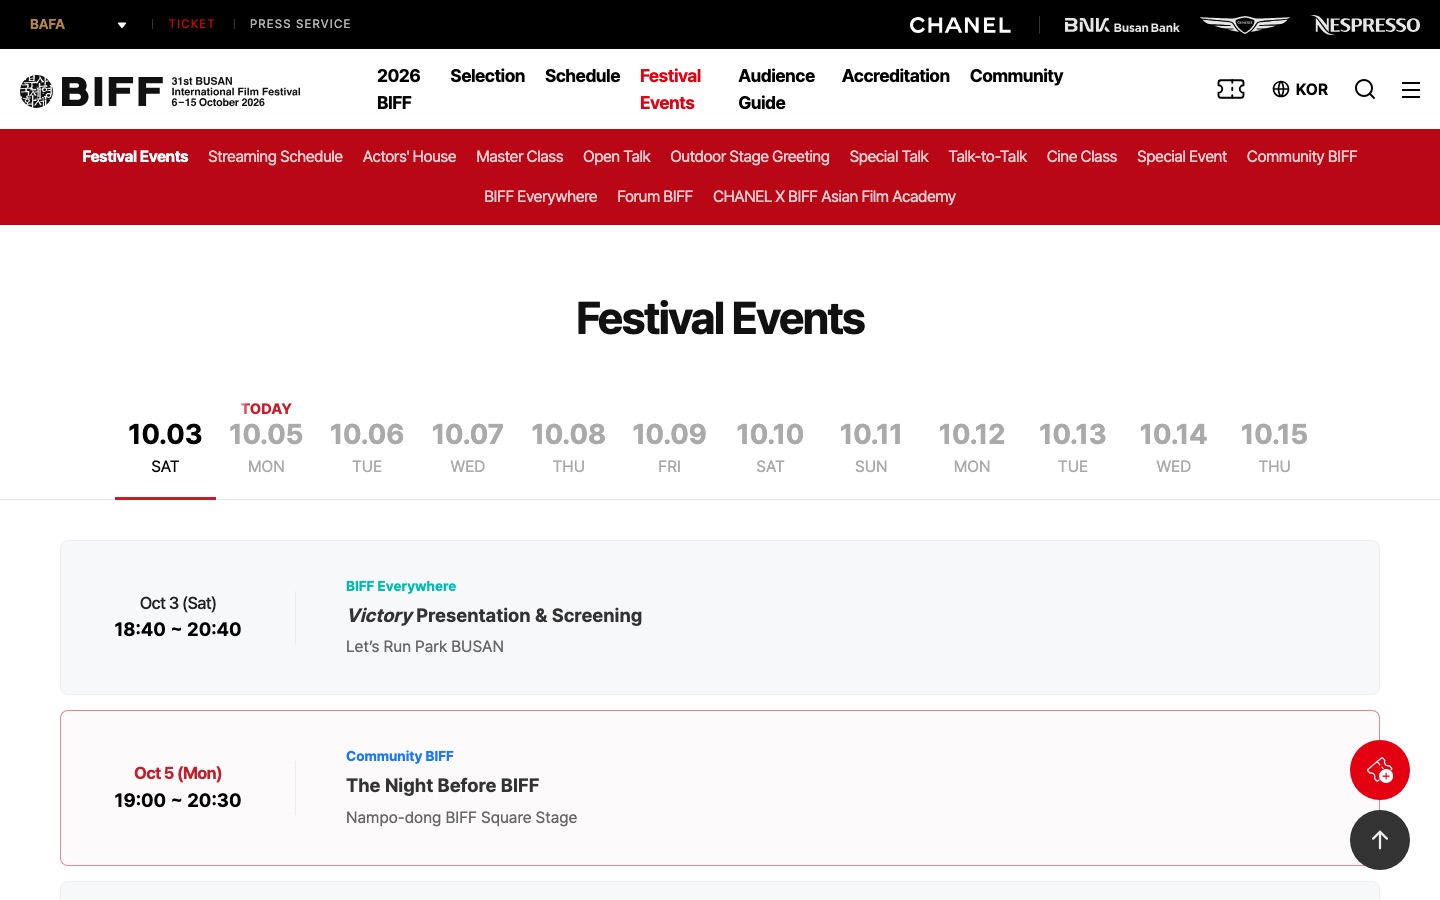Go to Outdoor Stage Greeting submenu
This screenshot has height=900, width=1440.
750,157
